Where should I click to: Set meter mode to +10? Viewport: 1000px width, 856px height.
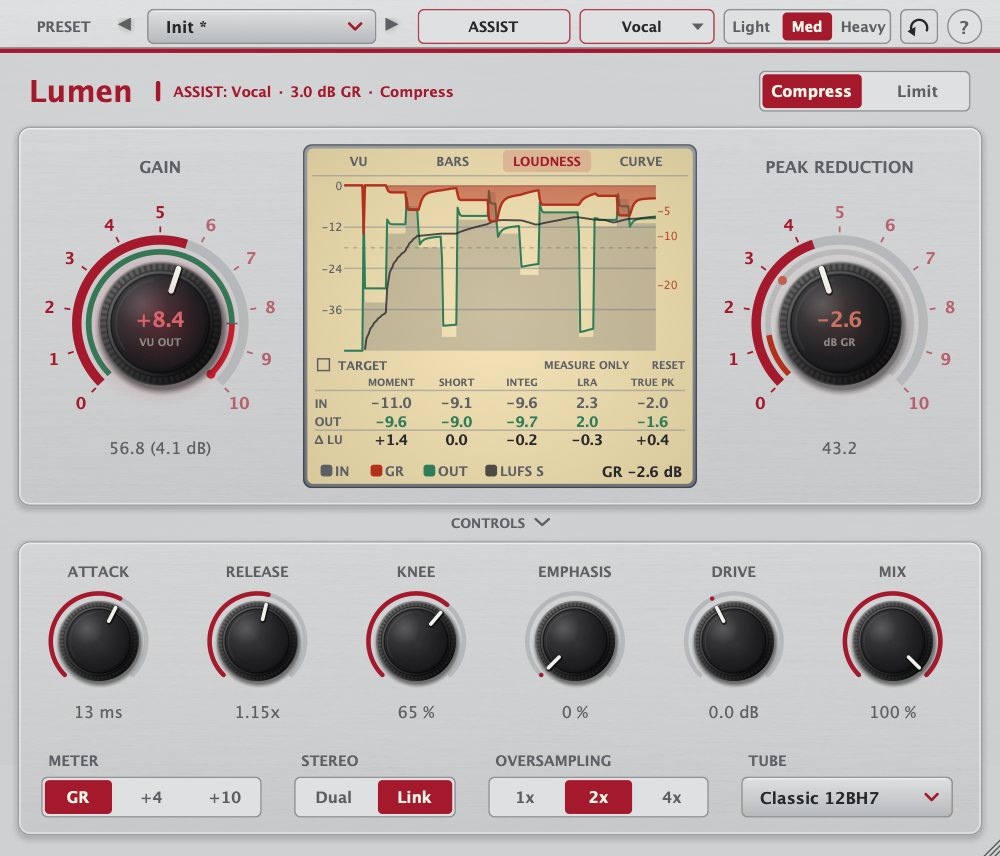click(x=224, y=797)
